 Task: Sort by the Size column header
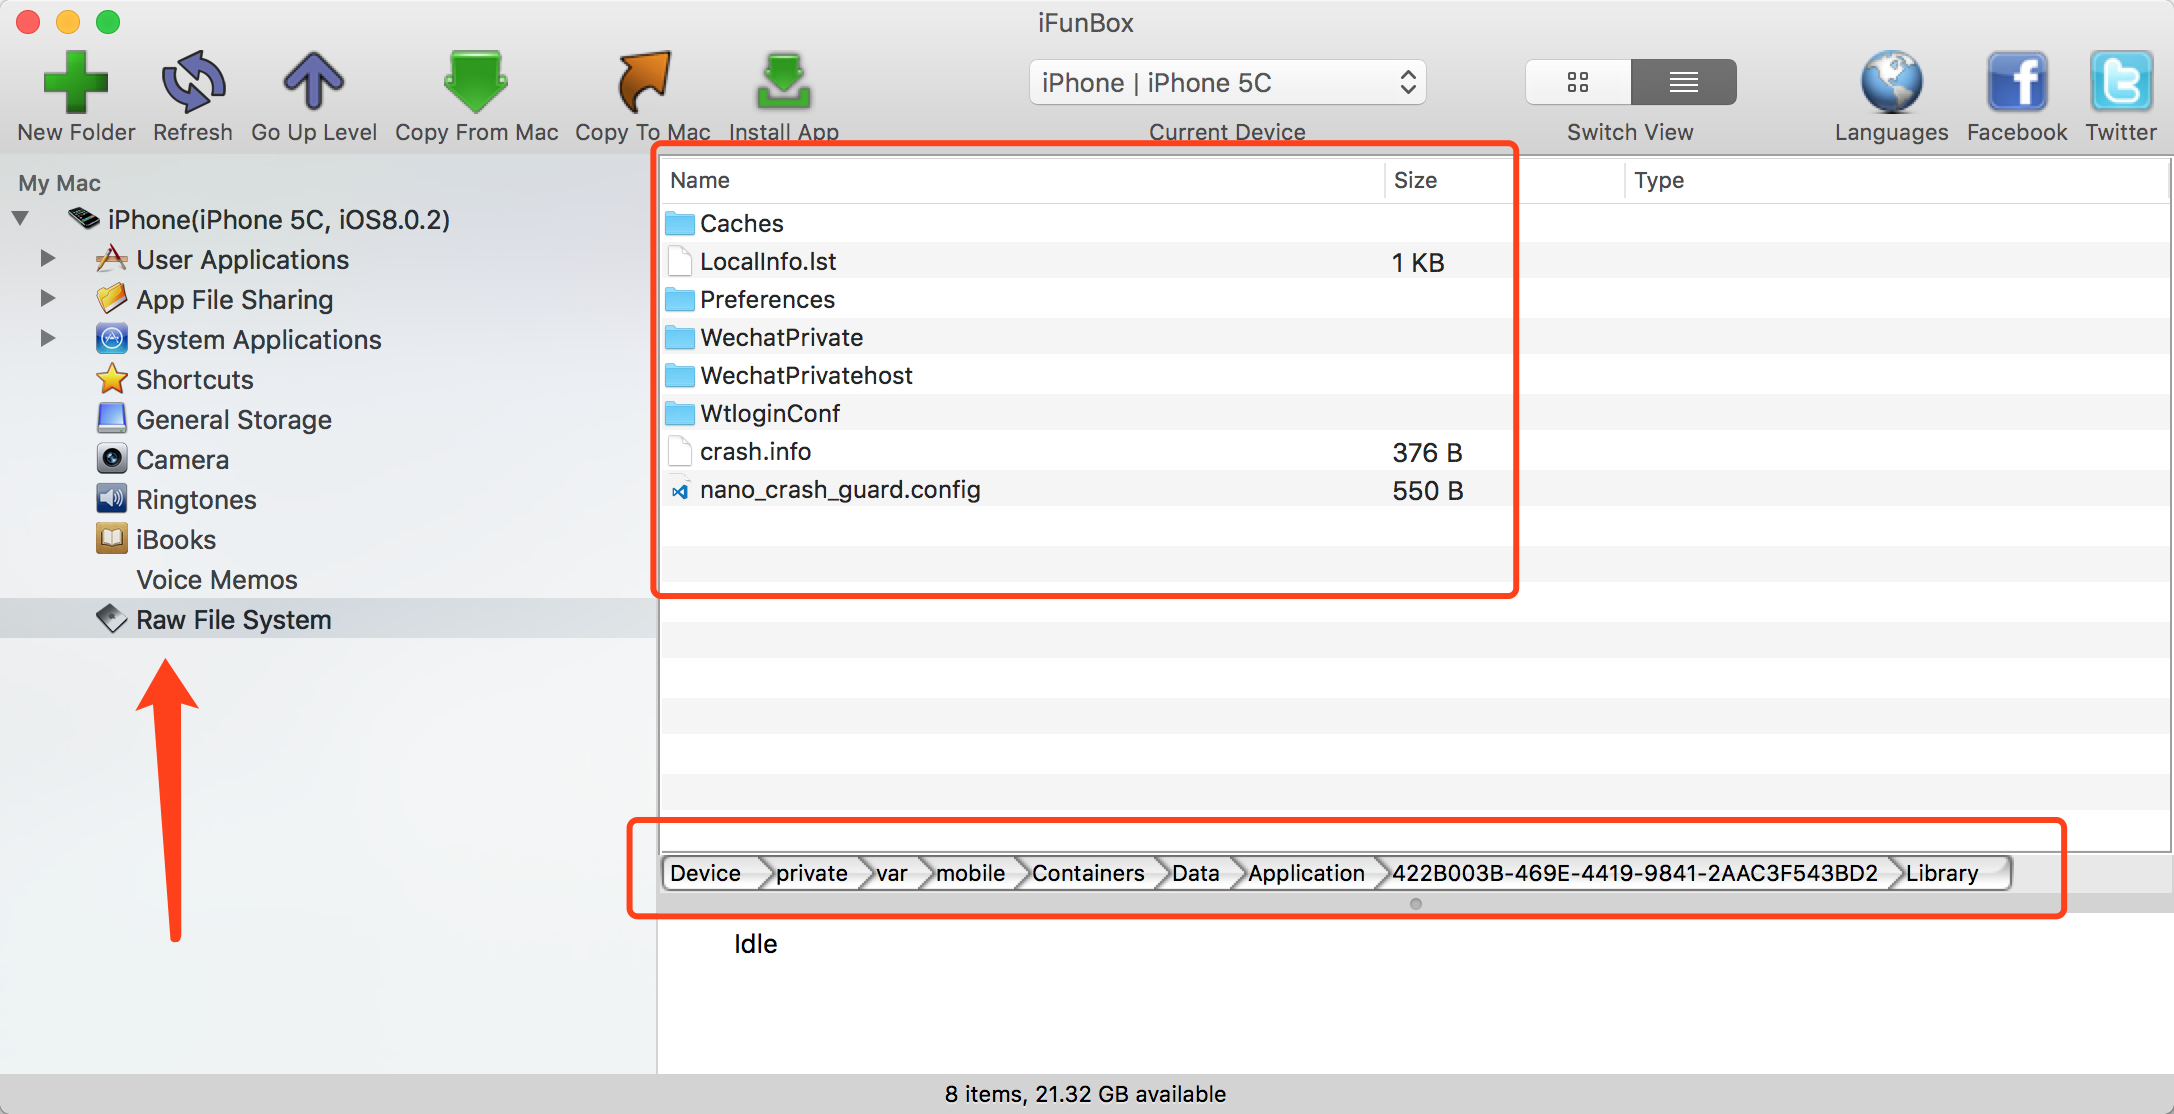point(1504,180)
